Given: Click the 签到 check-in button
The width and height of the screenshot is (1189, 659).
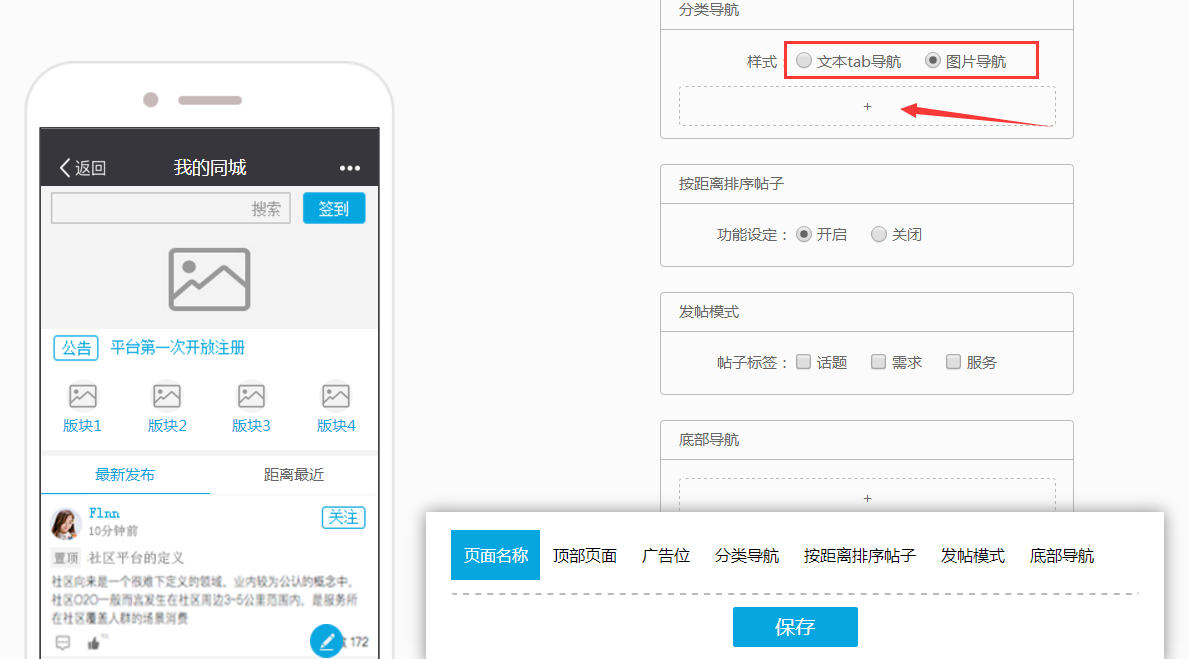Looking at the screenshot, I should tap(334, 209).
